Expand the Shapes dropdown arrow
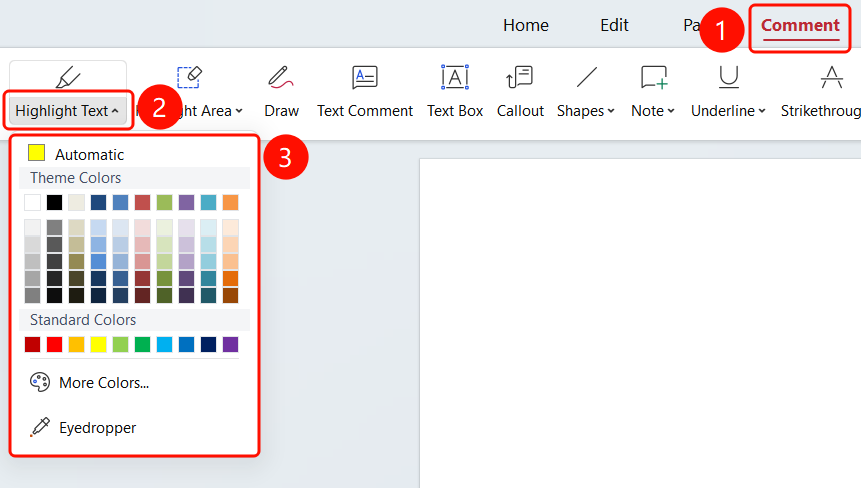Viewport: 861px width, 488px height. tap(611, 111)
